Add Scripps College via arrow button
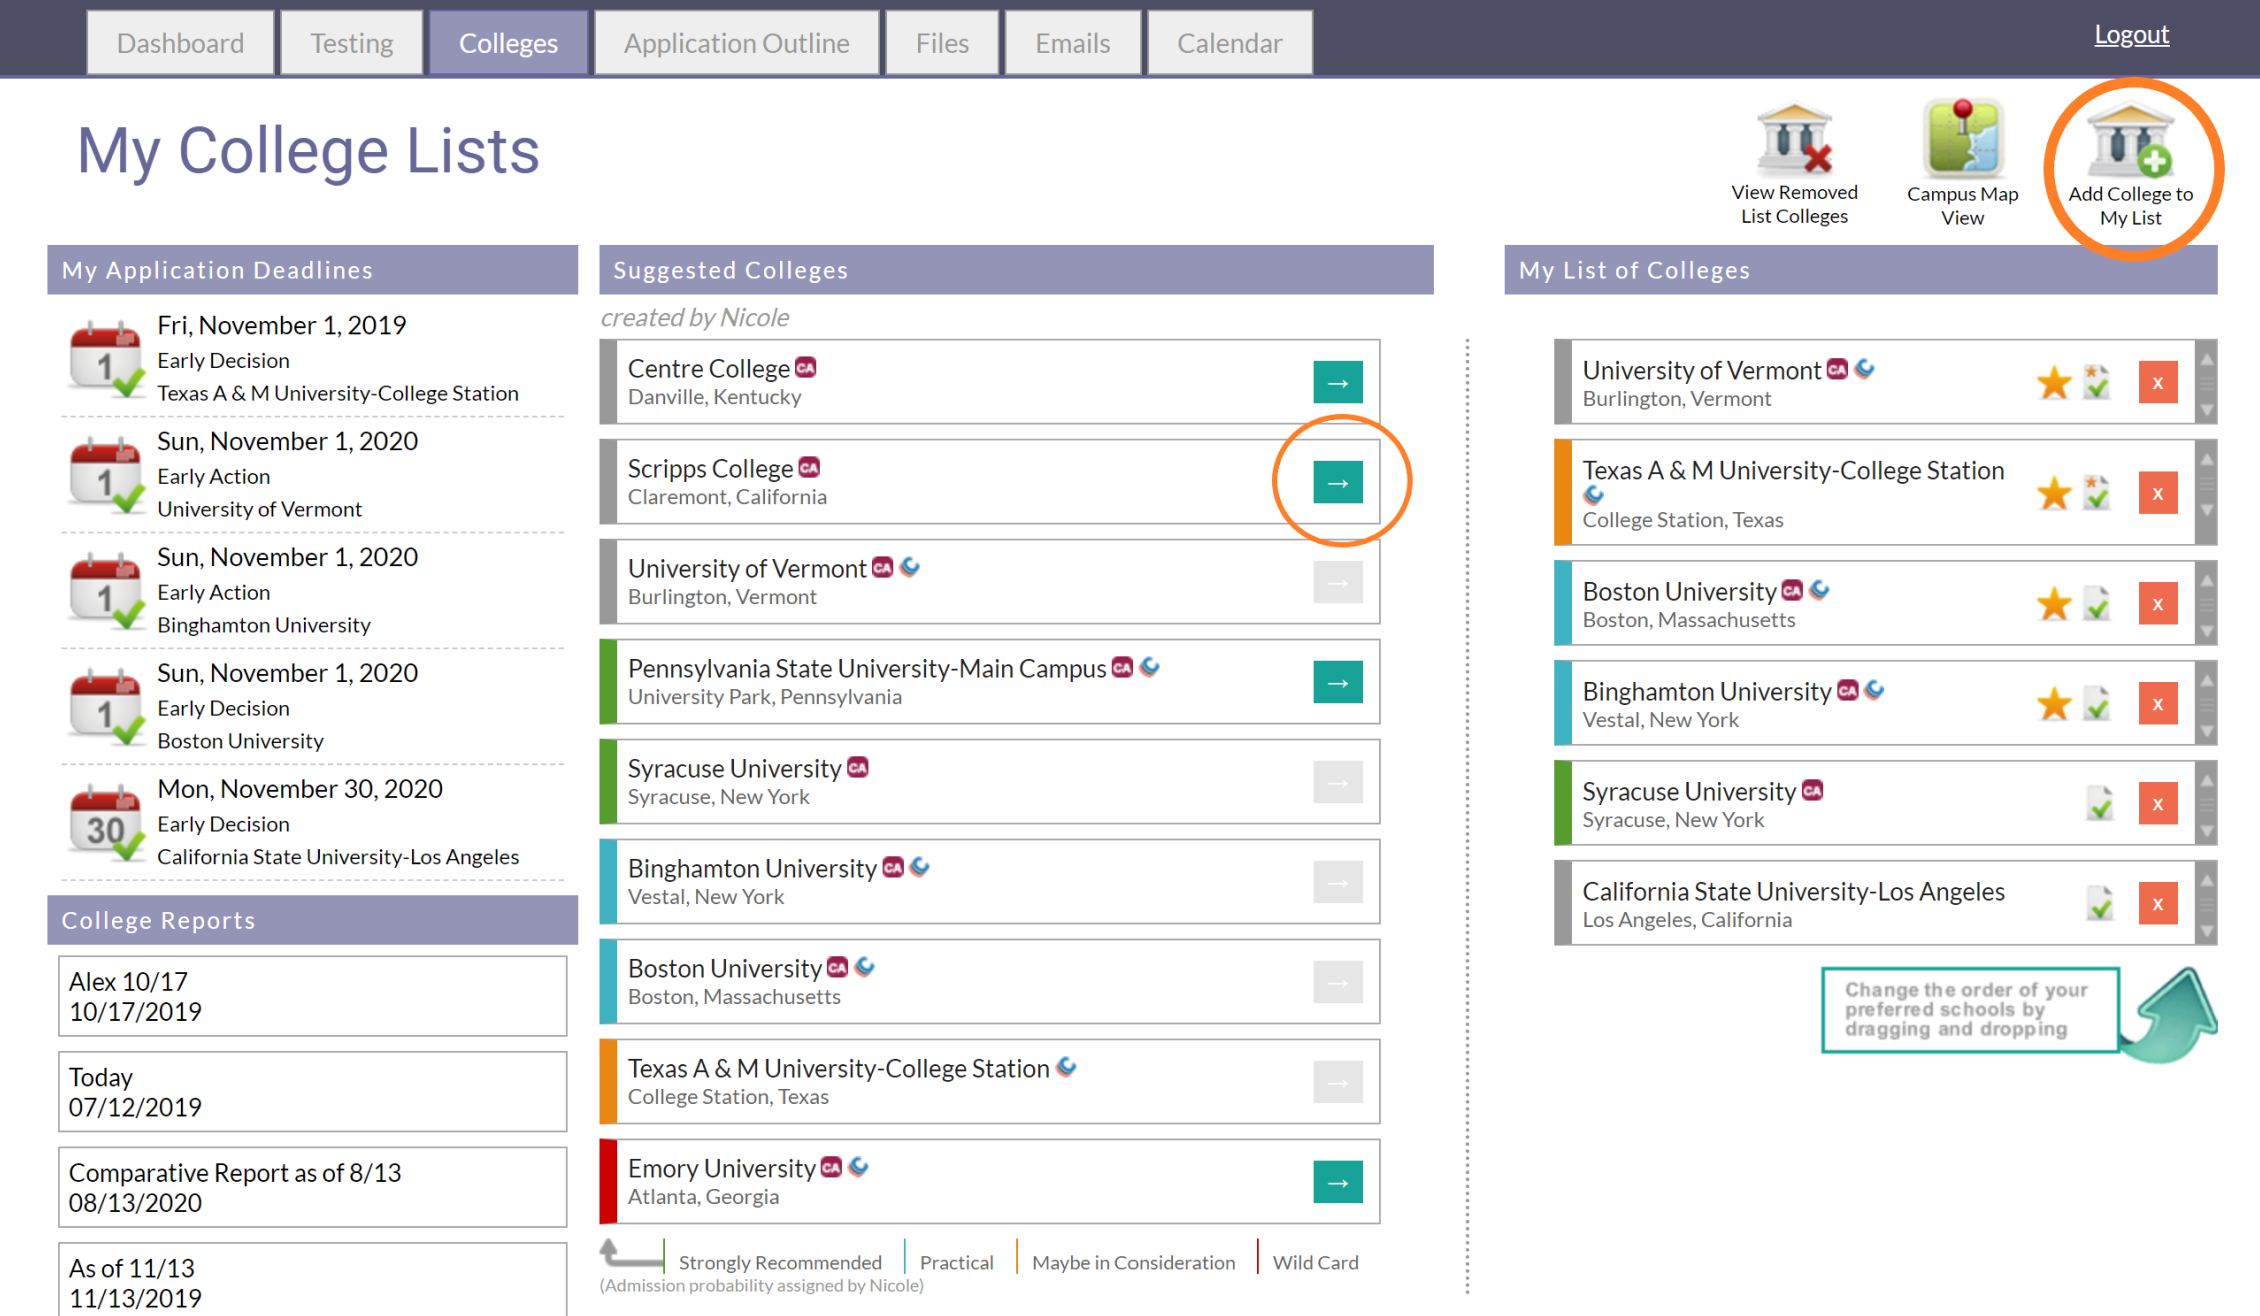This screenshot has height=1316, width=2260. (1337, 483)
